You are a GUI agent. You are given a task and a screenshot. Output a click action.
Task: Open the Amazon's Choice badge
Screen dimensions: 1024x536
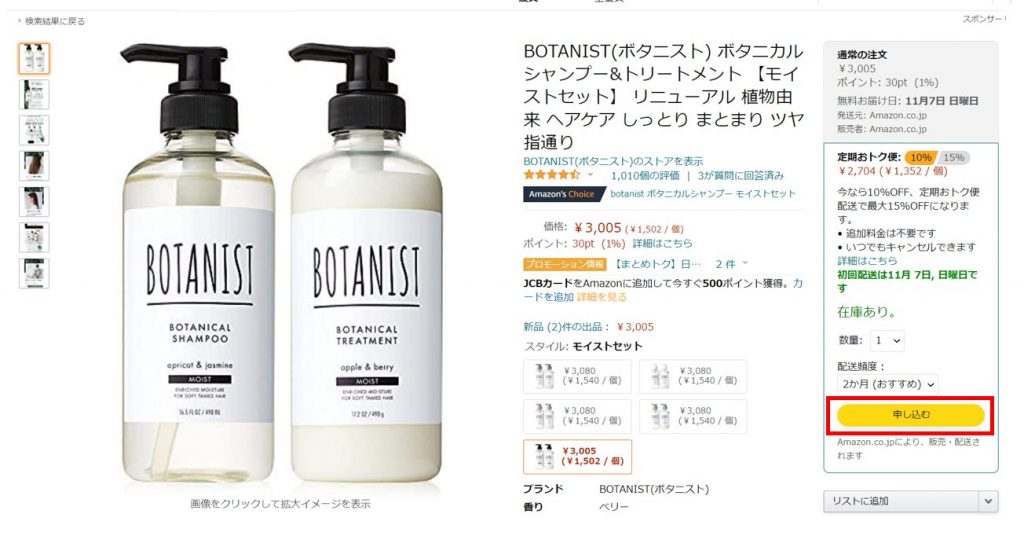click(x=564, y=194)
